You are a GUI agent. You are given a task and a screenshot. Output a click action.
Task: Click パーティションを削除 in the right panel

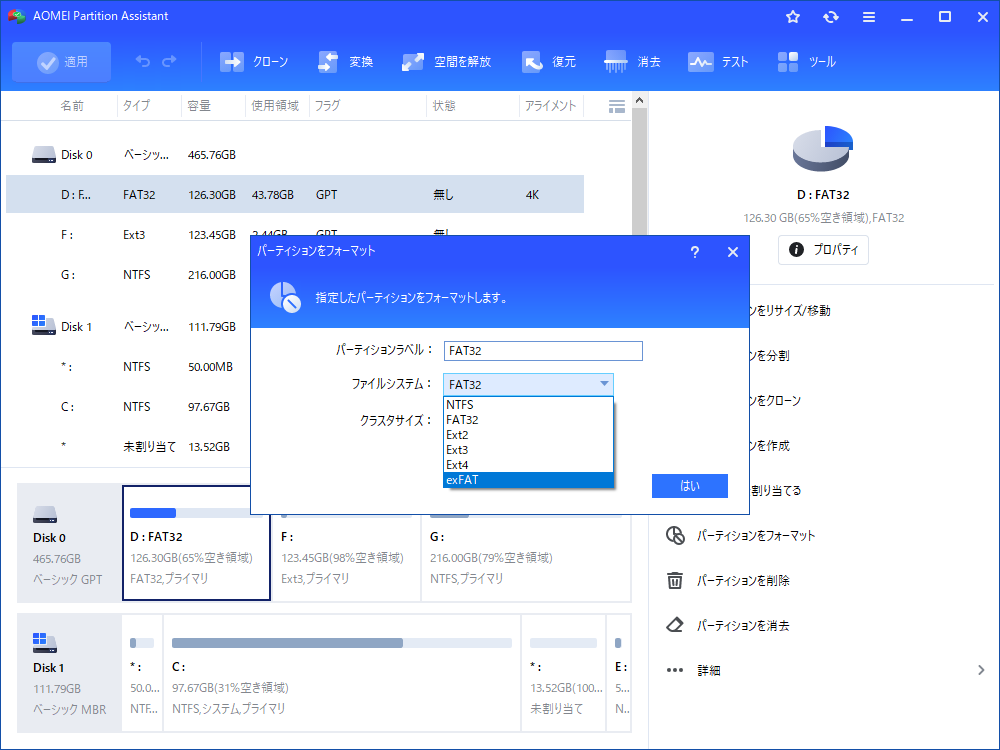point(743,580)
